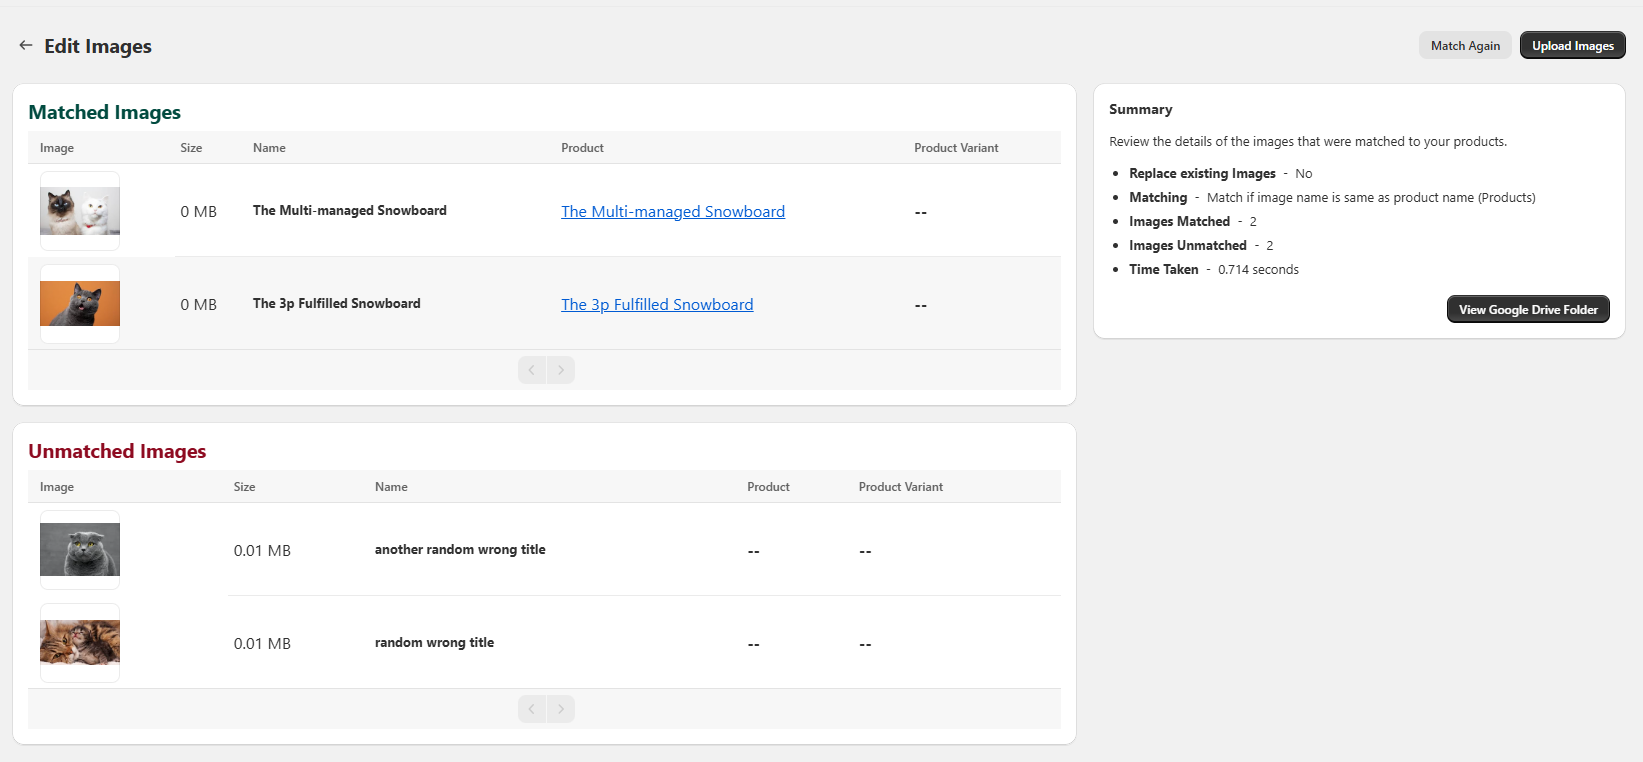Select the 'random wrong title' row name
The height and width of the screenshot is (762, 1643).
[x=434, y=643]
